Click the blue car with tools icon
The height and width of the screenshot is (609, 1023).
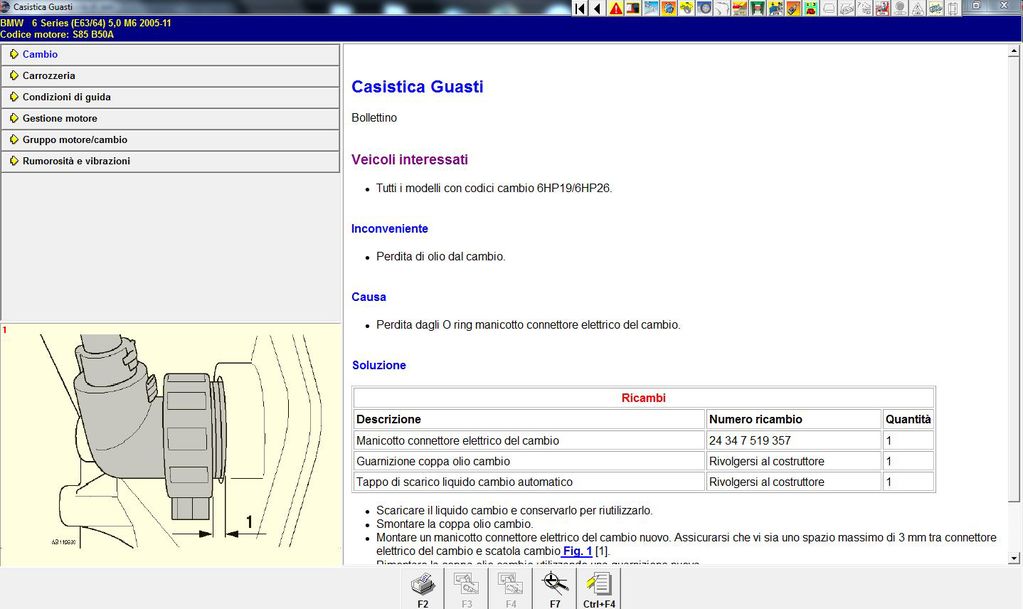click(x=775, y=8)
